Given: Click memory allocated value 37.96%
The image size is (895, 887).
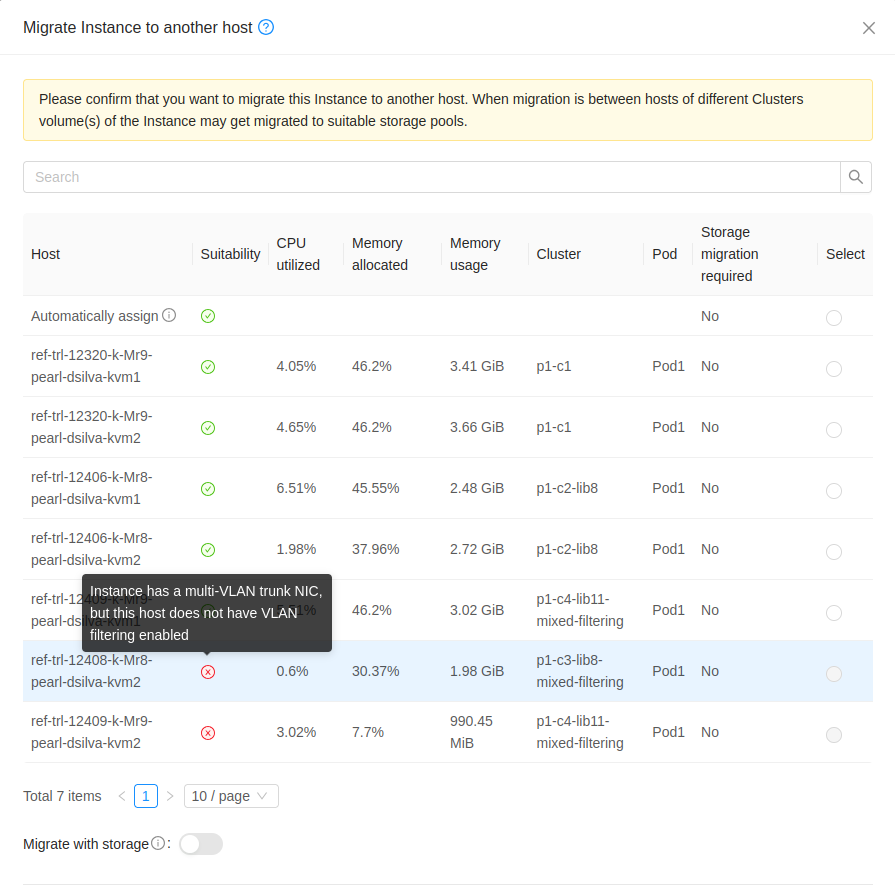Looking at the screenshot, I should pyautogui.click(x=376, y=550).
